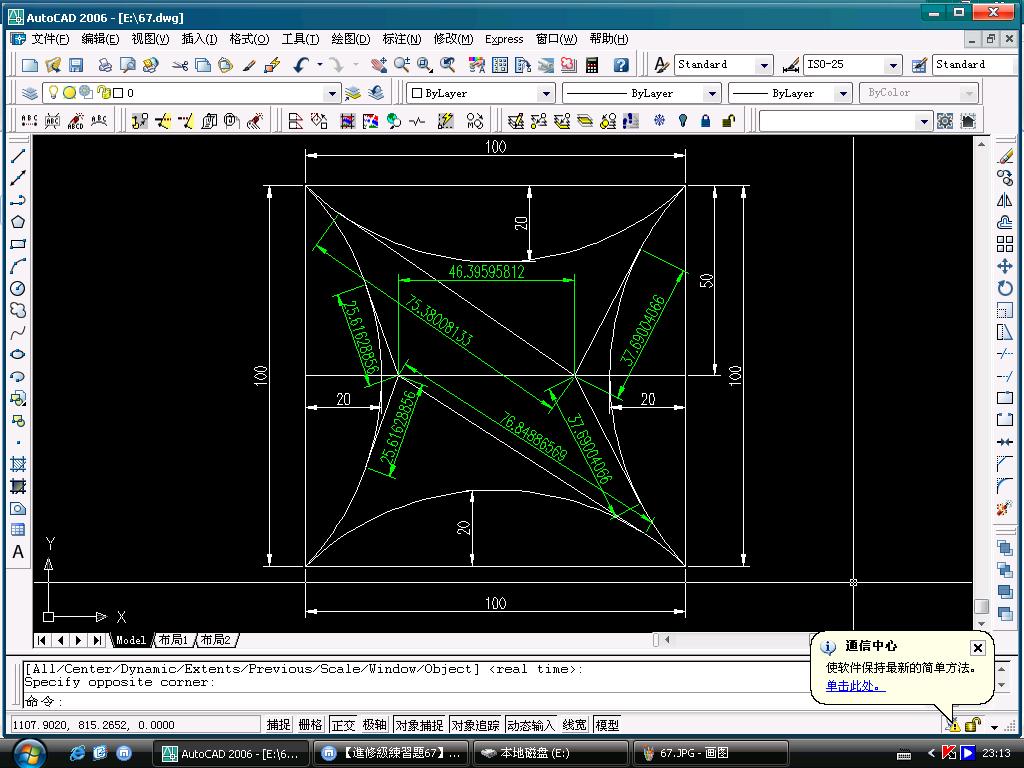Open the empty dropdown beside lock icons
The height and width of the screenshot is (768, 1024).
tap(923, 121)
